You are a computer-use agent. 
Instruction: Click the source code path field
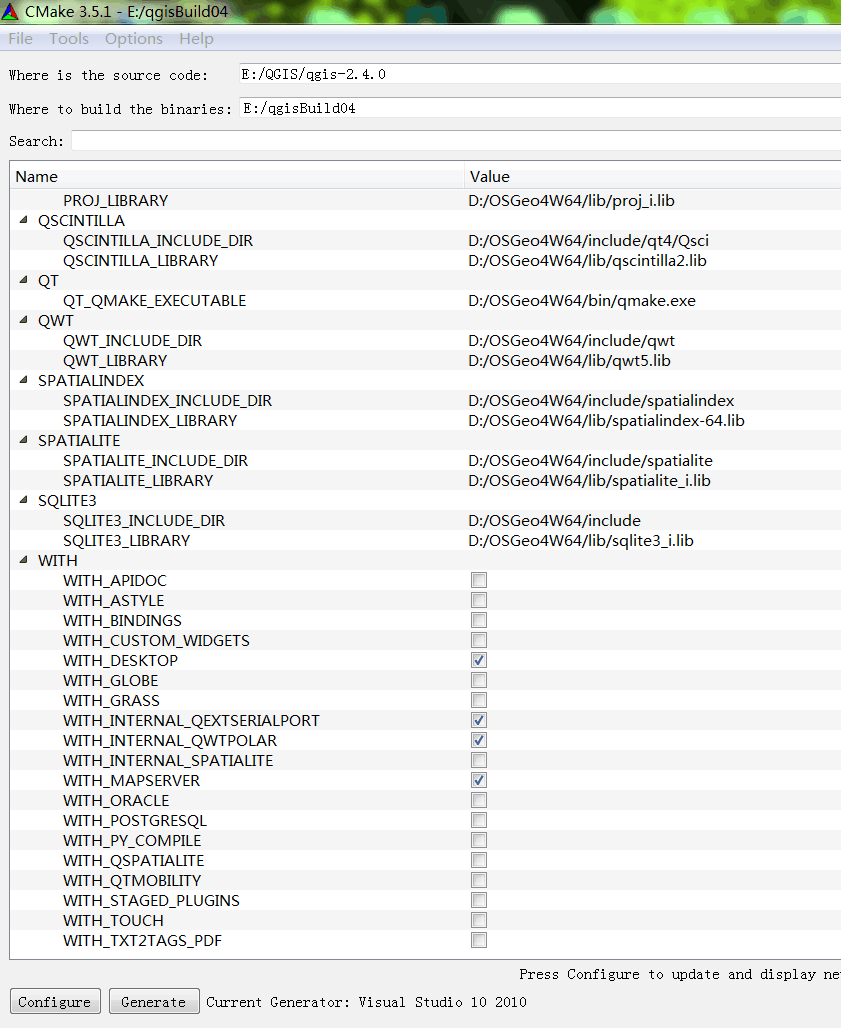(539, 74)
